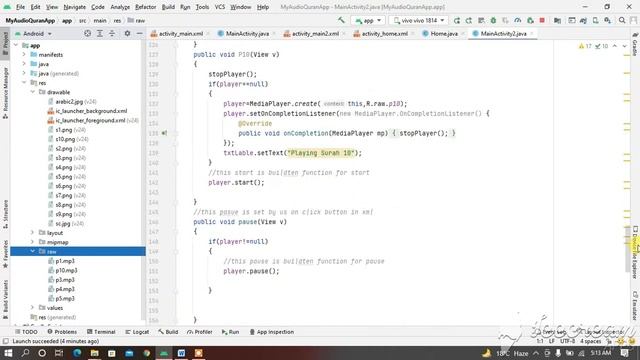
Task: Select arabic2.jpg in drawable folder
Action: click(69, 101)
